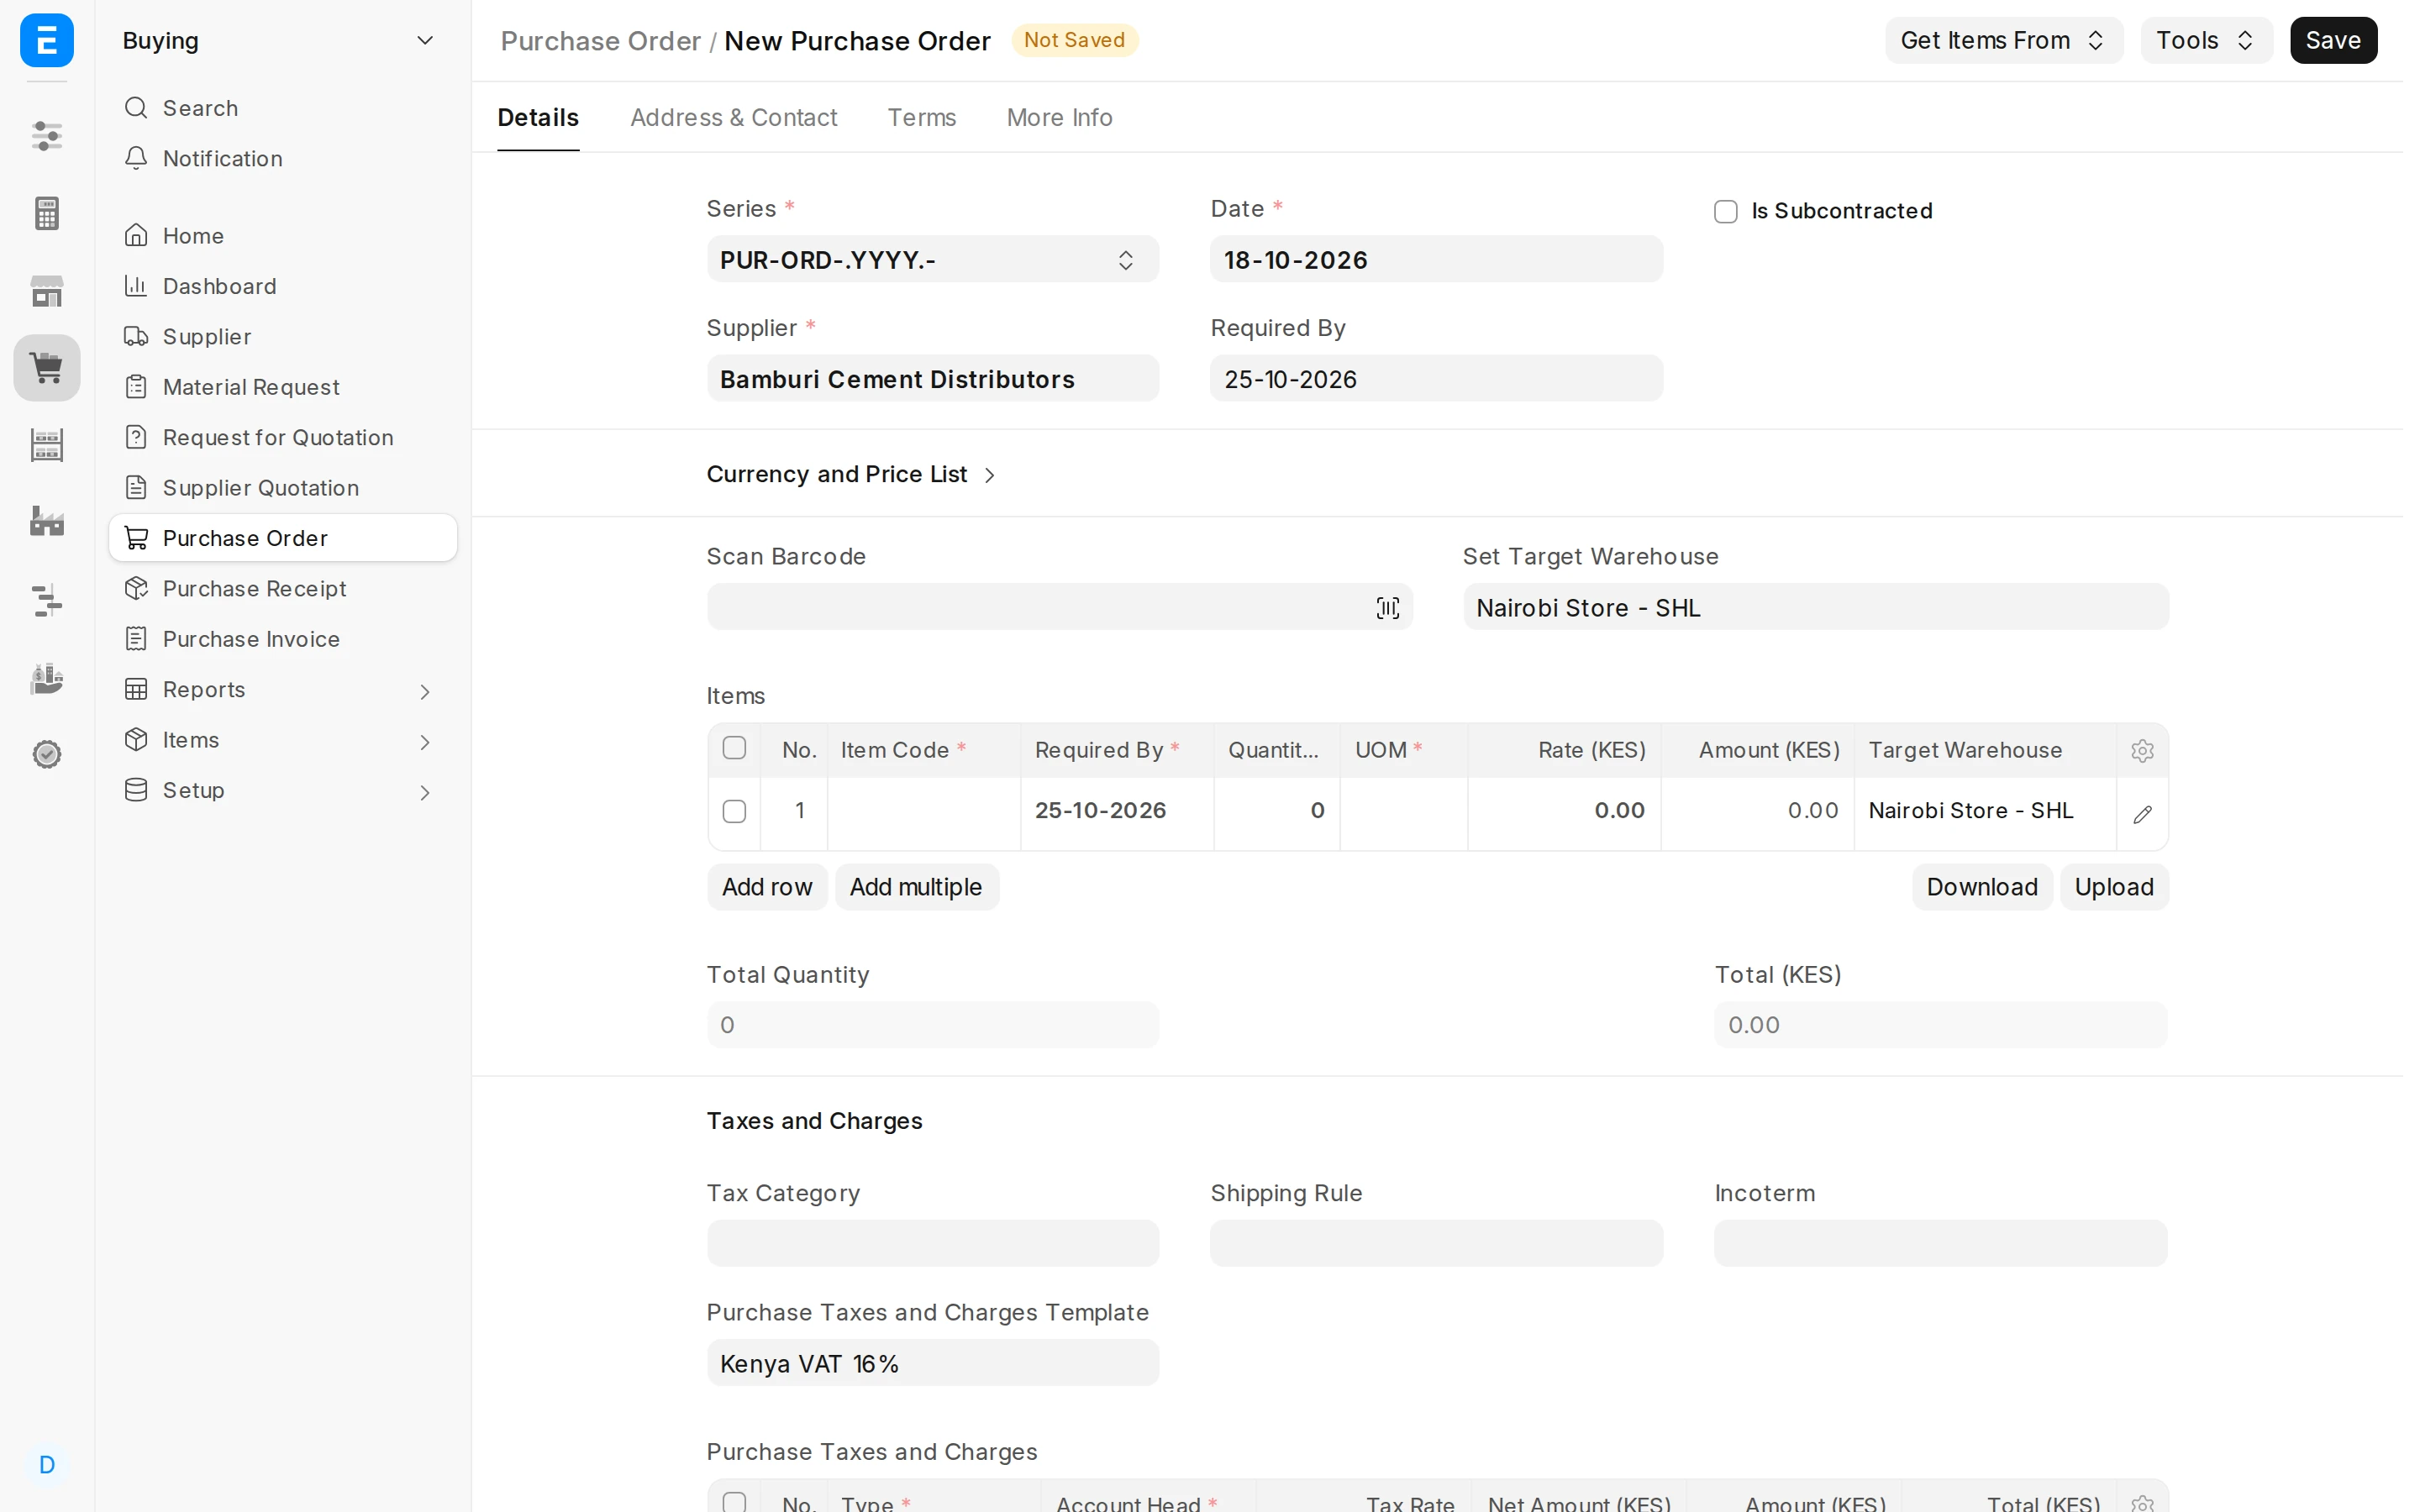Open Notification bell in sidebar
Image resolution: width=2420 pixels, height=1512 pixels.
tap(283, 158)
